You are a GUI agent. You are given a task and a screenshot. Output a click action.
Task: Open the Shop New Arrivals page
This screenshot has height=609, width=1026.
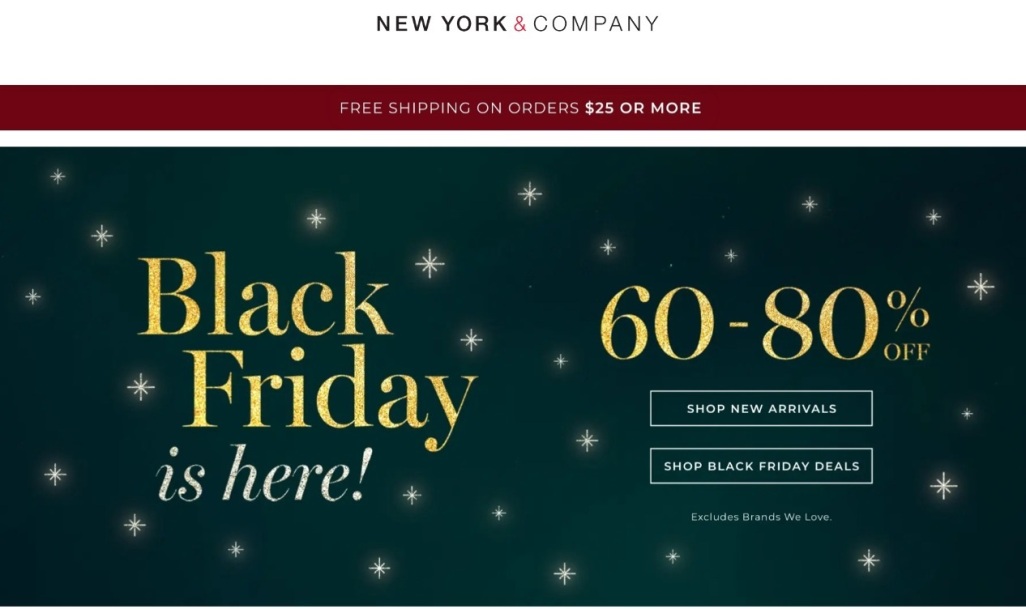(761, 408)
